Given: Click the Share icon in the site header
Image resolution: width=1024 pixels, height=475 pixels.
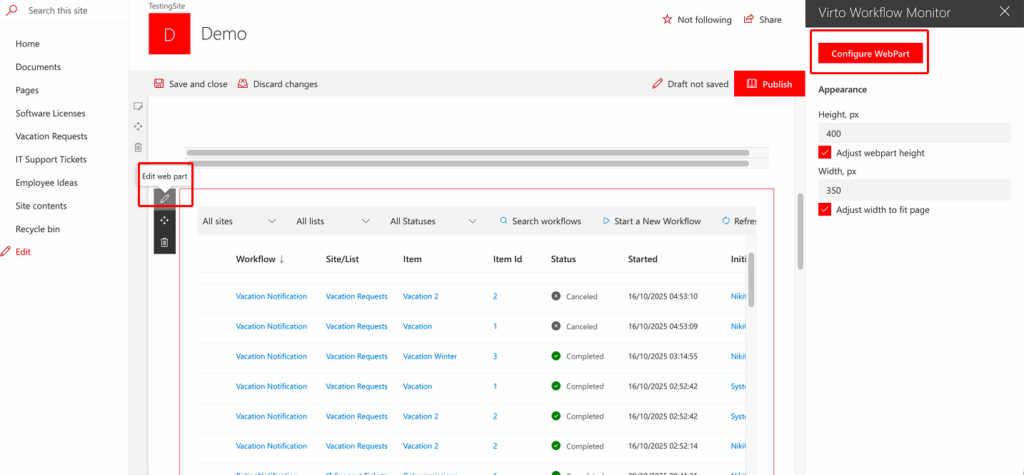Looking at the screenshot, I should point(748,20).
